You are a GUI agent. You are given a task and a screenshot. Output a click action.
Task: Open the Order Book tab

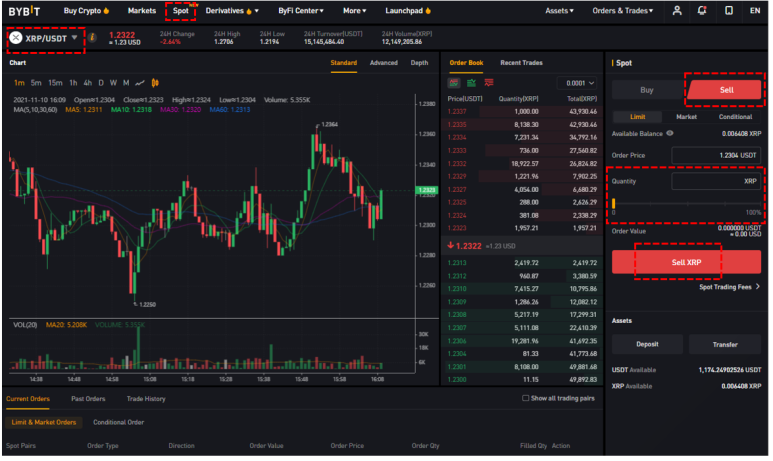tap(468, 63)
